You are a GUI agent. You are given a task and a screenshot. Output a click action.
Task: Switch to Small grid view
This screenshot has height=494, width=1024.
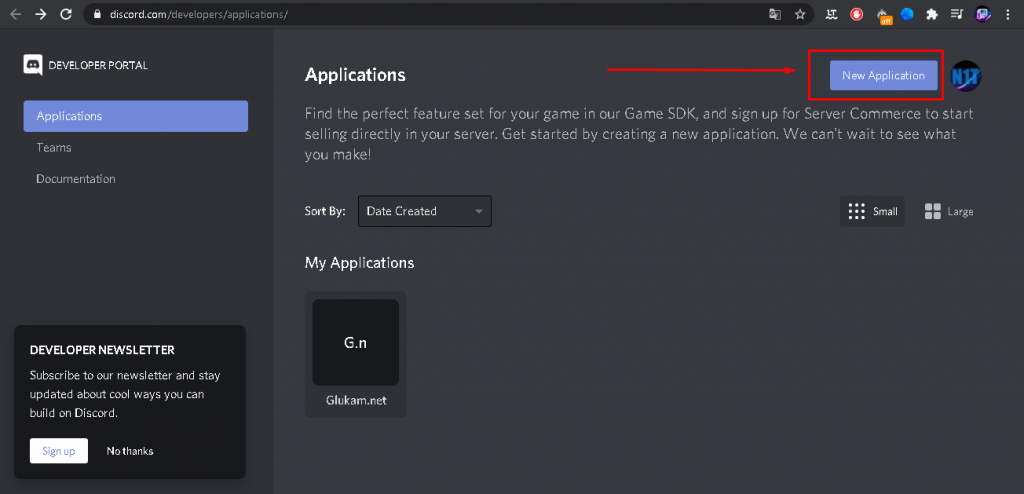tap(872, 211)
